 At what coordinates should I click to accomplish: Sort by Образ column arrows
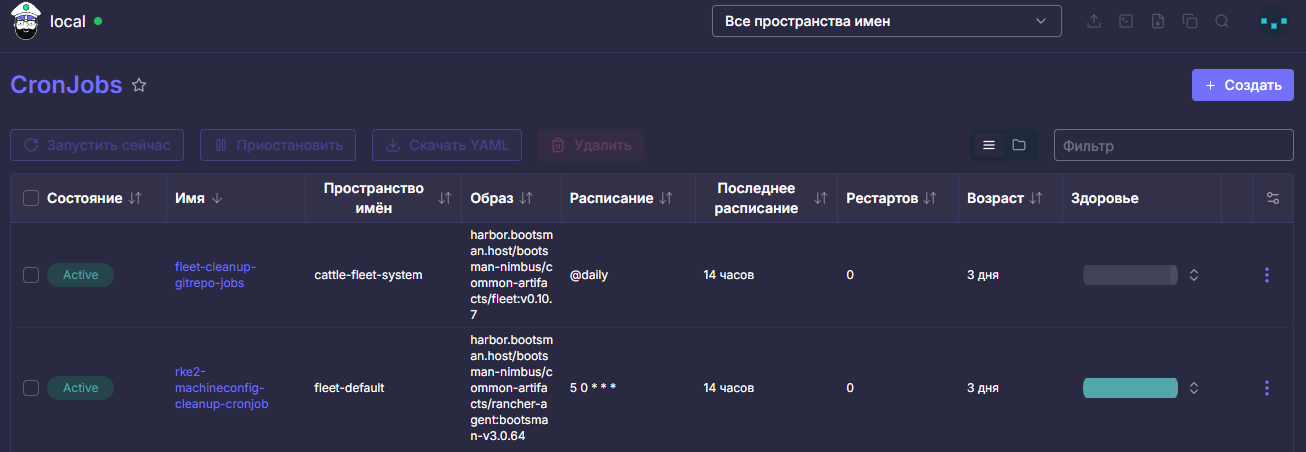pyautogui.click(x=526, y=199)
